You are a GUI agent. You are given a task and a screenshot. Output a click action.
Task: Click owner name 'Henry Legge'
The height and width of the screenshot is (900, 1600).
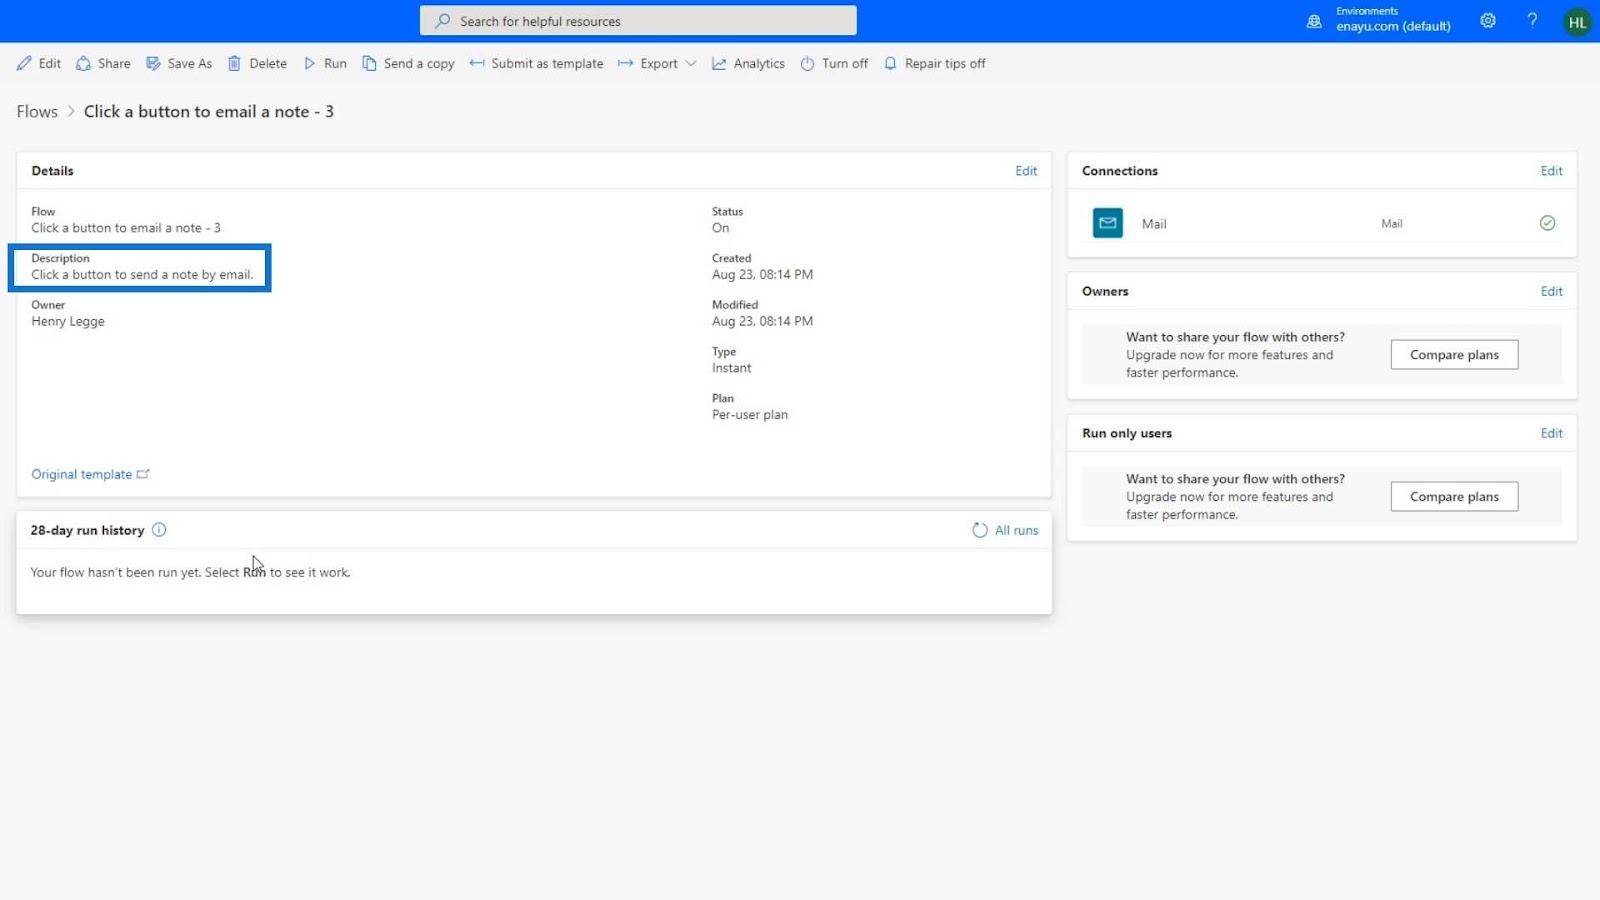tap(68, 321)
